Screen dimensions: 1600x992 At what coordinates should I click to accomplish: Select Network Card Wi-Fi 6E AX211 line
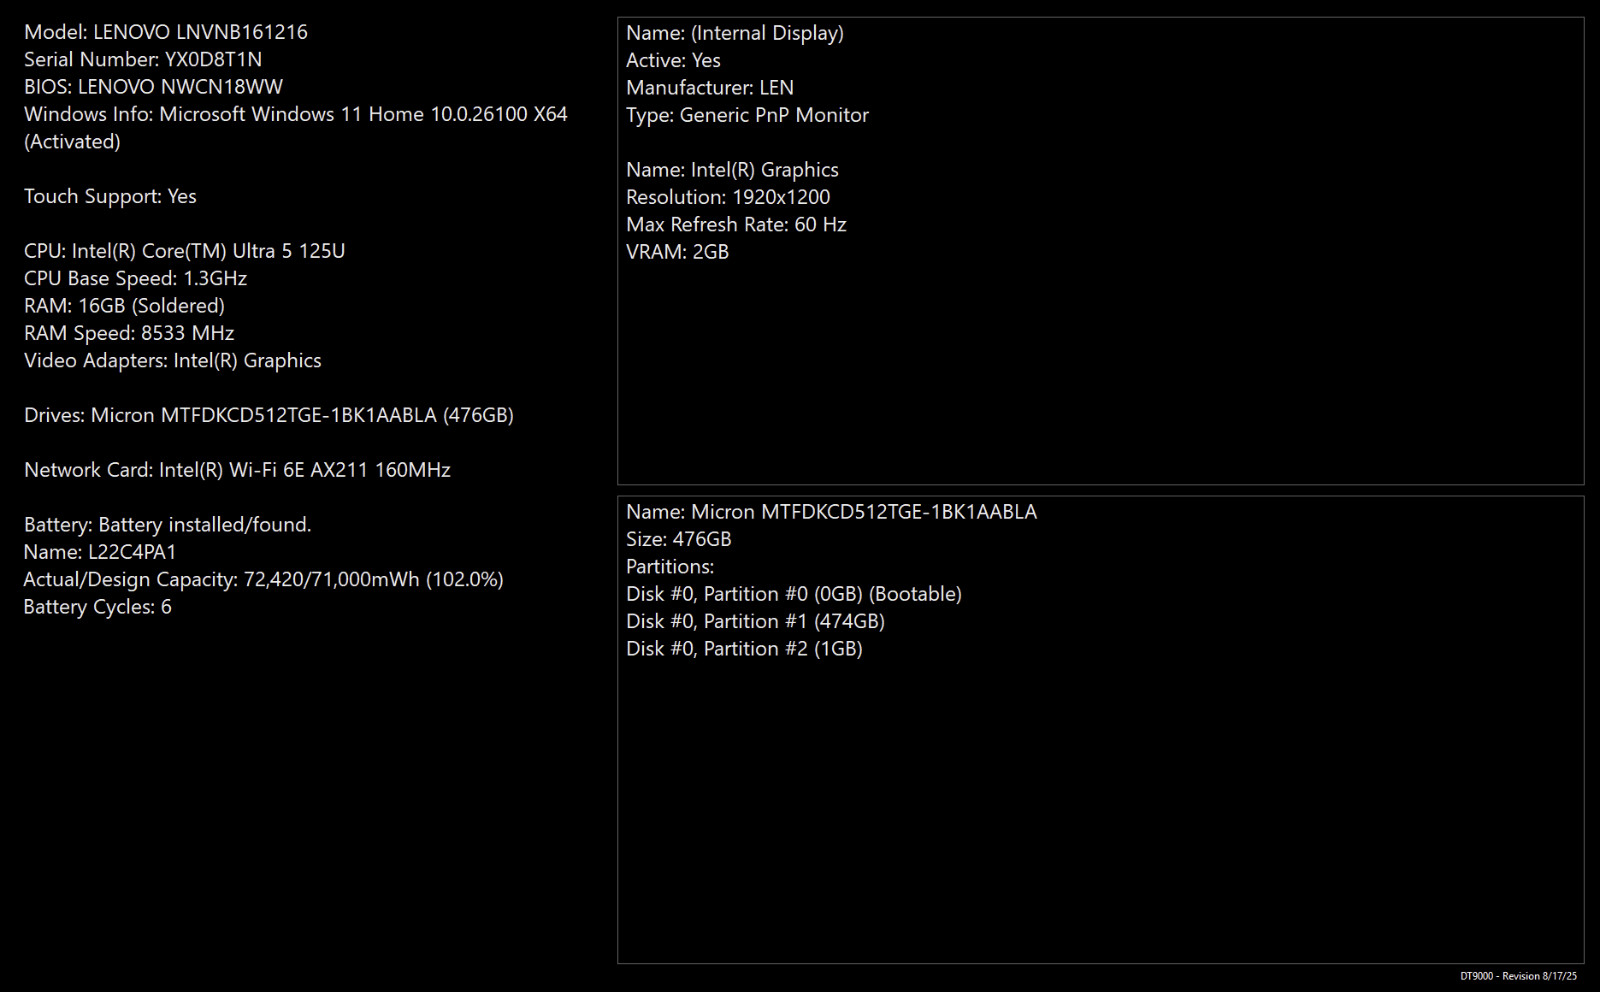237,470
